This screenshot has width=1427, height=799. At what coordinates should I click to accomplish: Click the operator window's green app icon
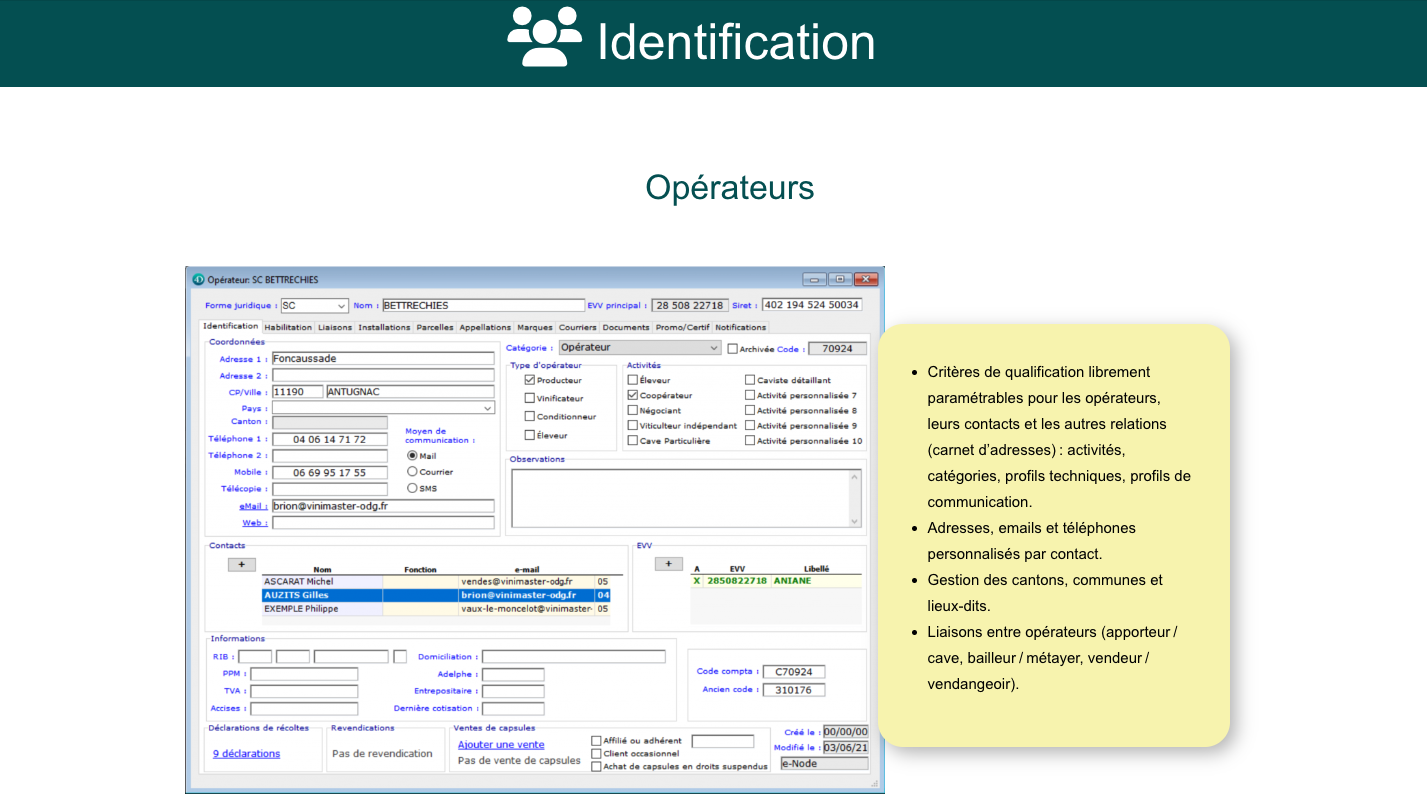point(198,280)
